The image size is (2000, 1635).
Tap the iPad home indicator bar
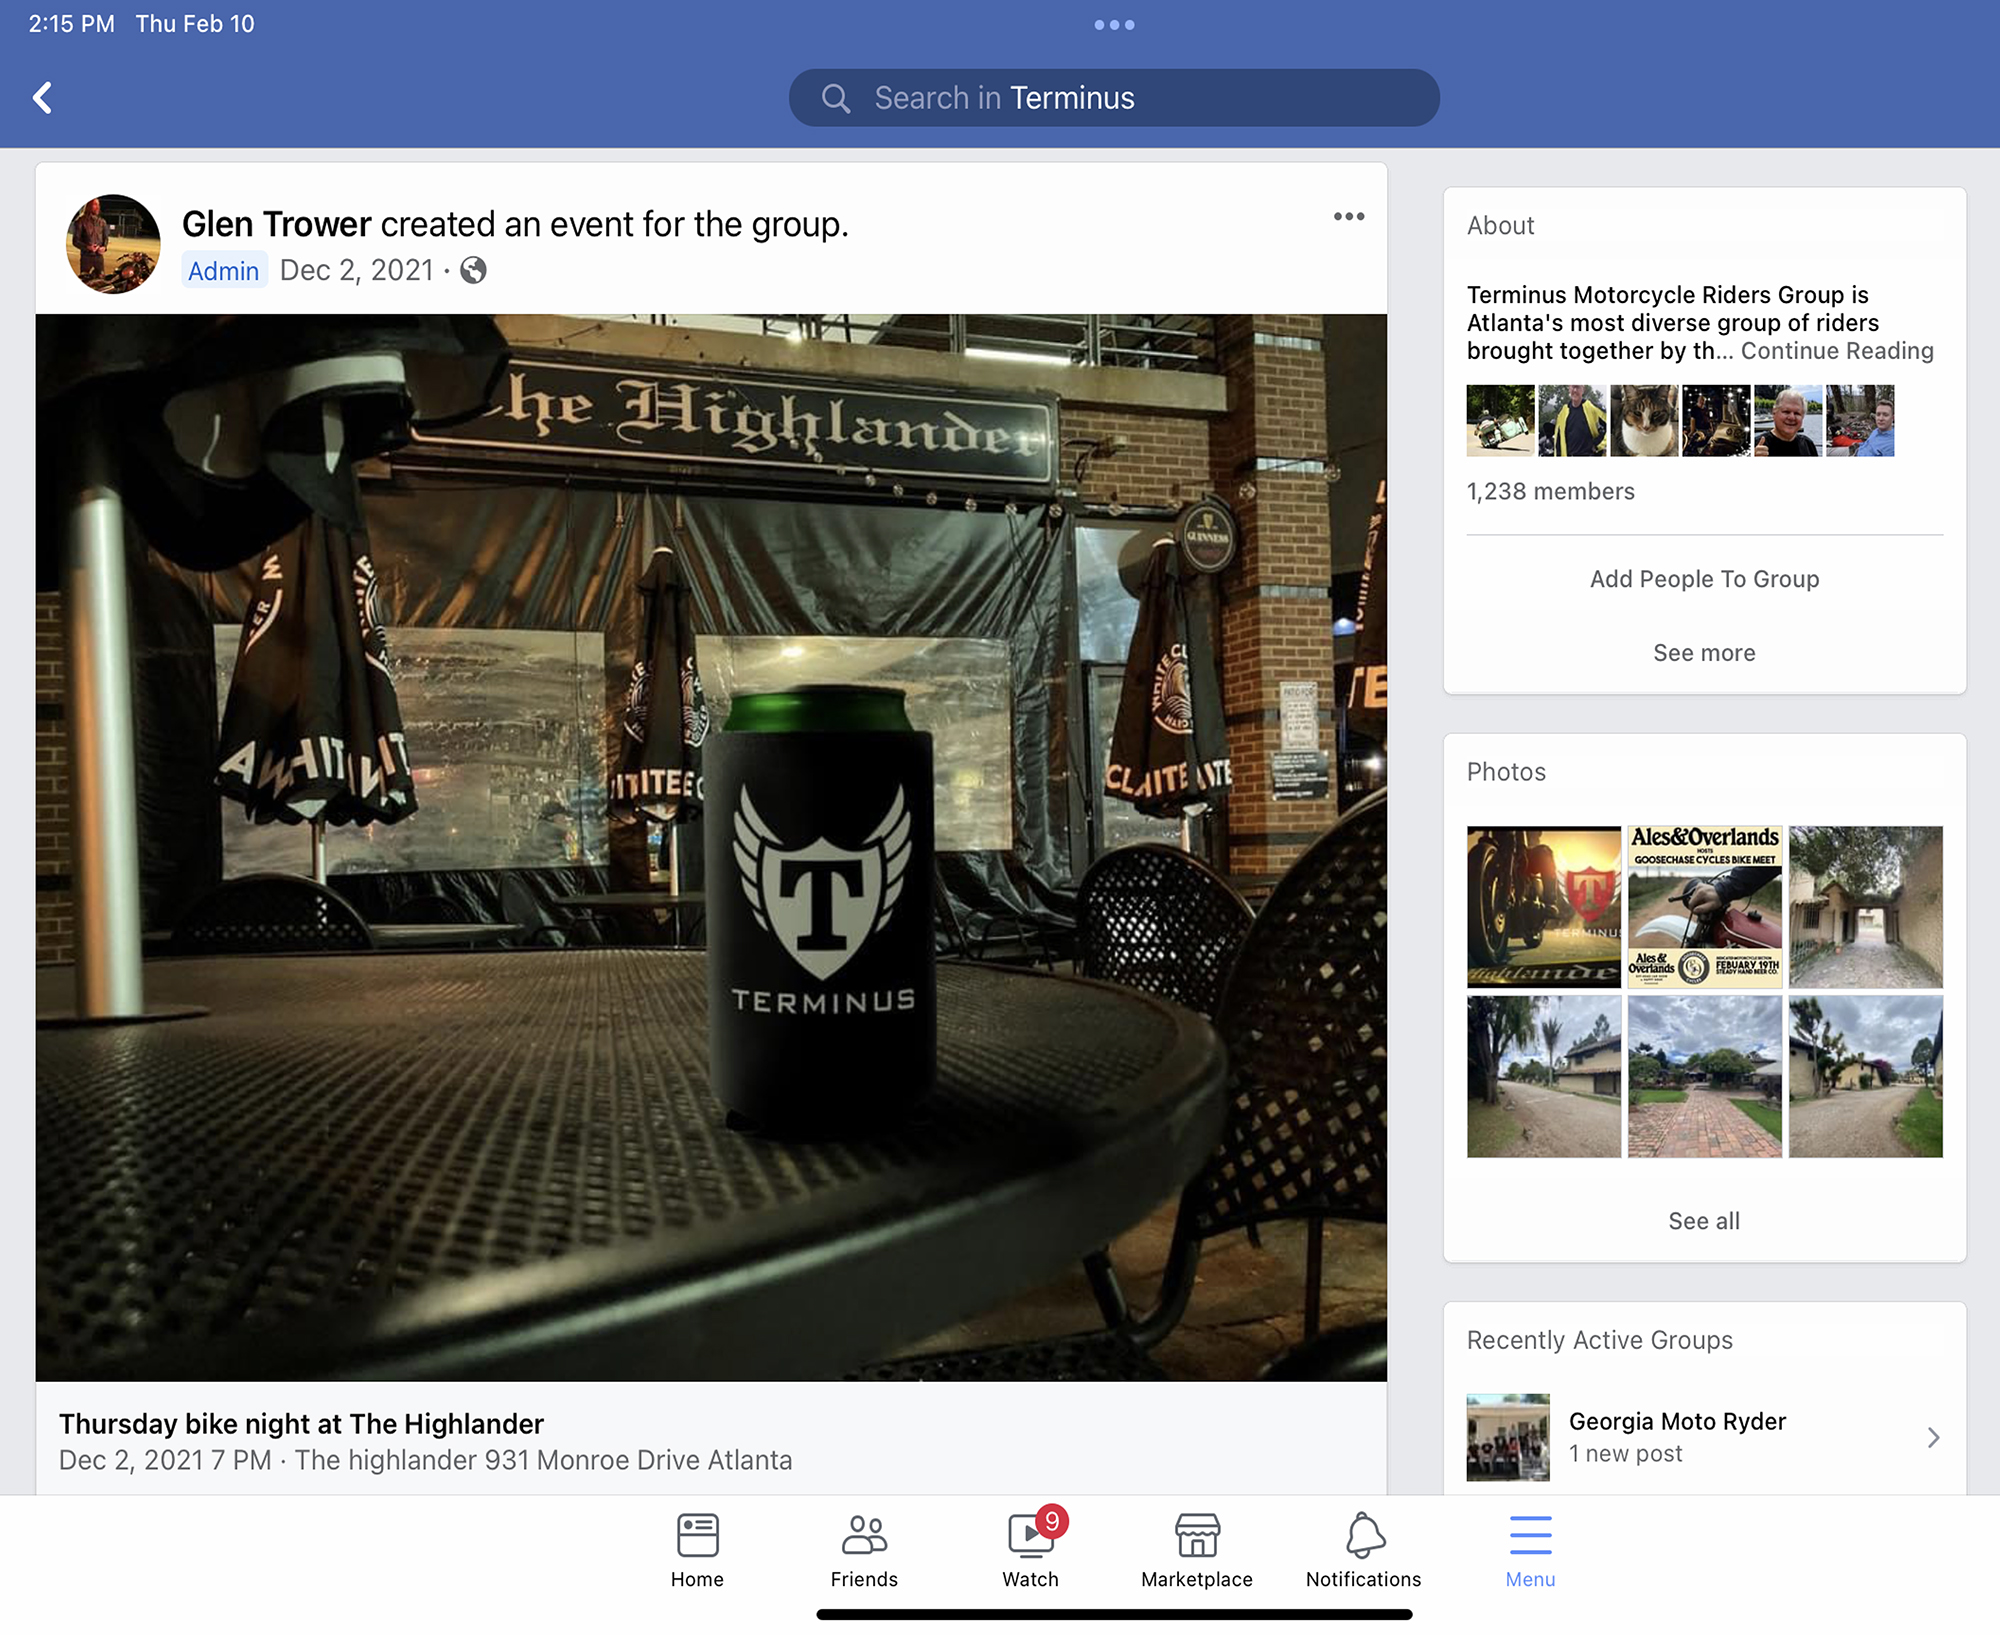[1114, 1614]
